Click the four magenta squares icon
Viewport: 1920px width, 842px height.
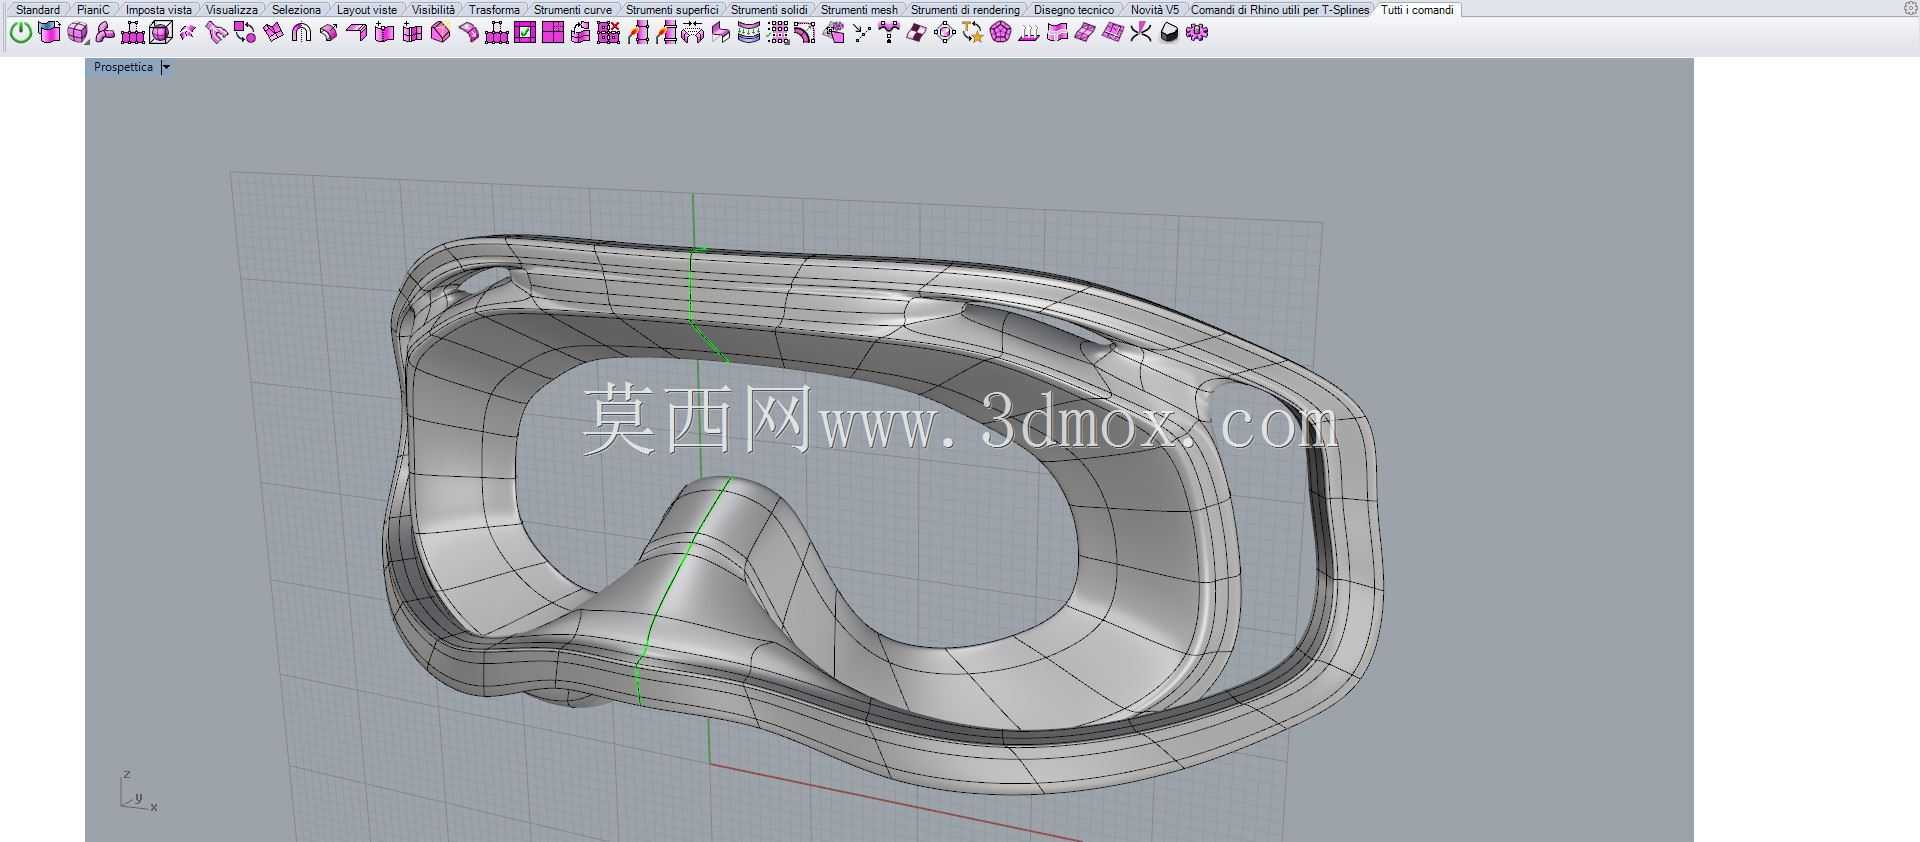[x=553, y=33]
